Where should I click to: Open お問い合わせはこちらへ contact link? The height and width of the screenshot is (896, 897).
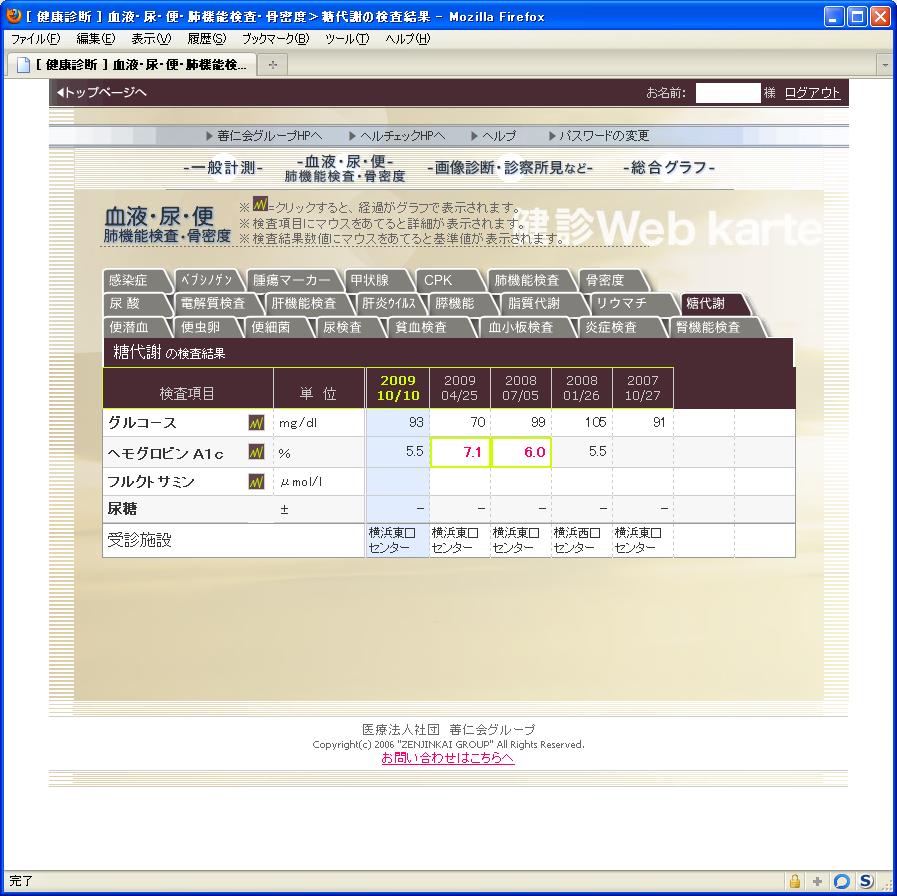coord(448,758)
